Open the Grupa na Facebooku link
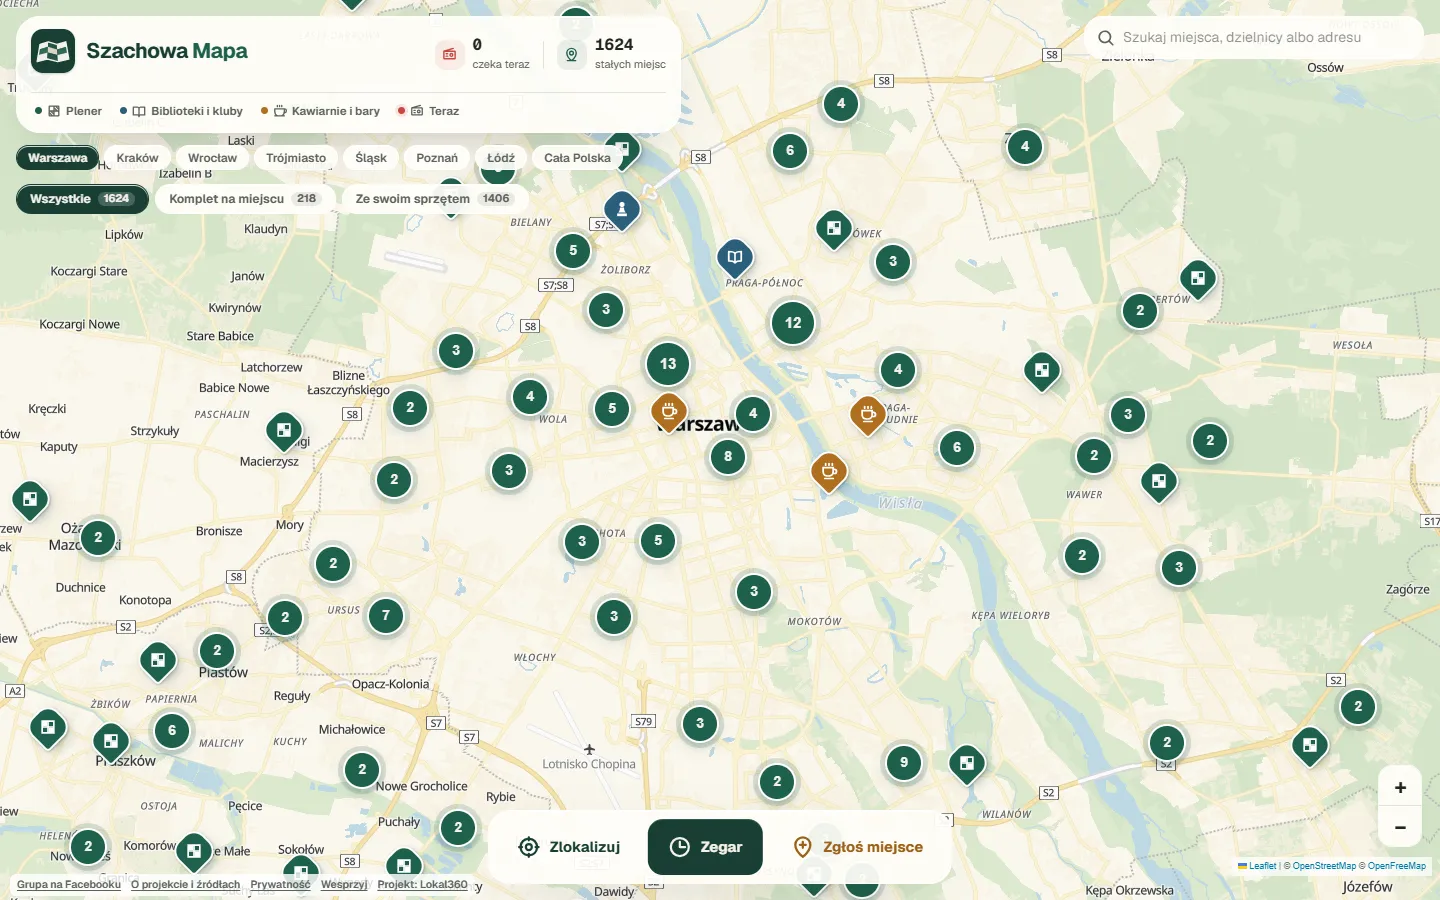 (x=69, y=884)
